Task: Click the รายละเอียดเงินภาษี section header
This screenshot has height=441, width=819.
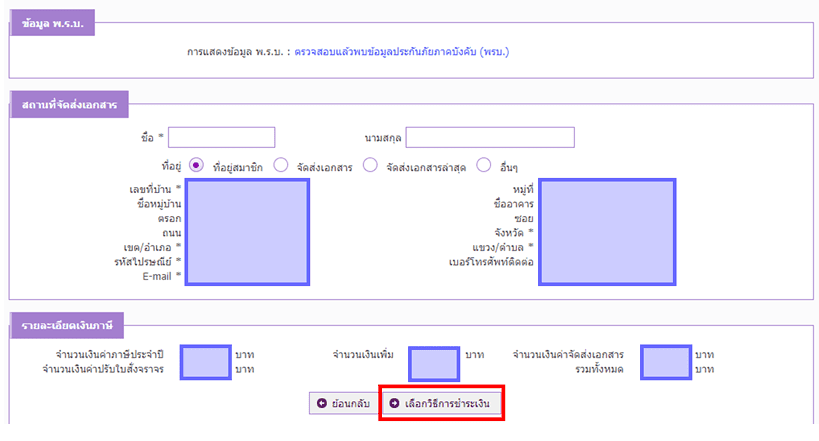Action: click(x=66, y=327)
